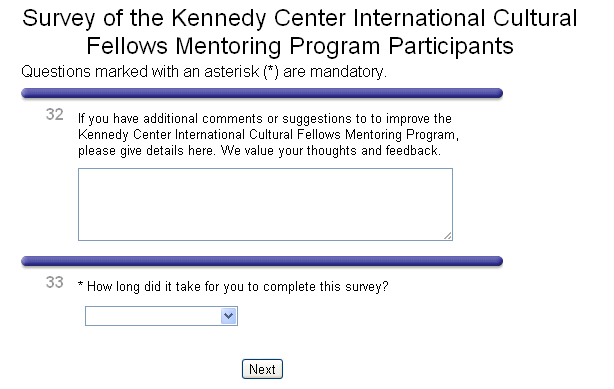
Task: Click the mandatory questions asterisk note
Action: point(204,72)
